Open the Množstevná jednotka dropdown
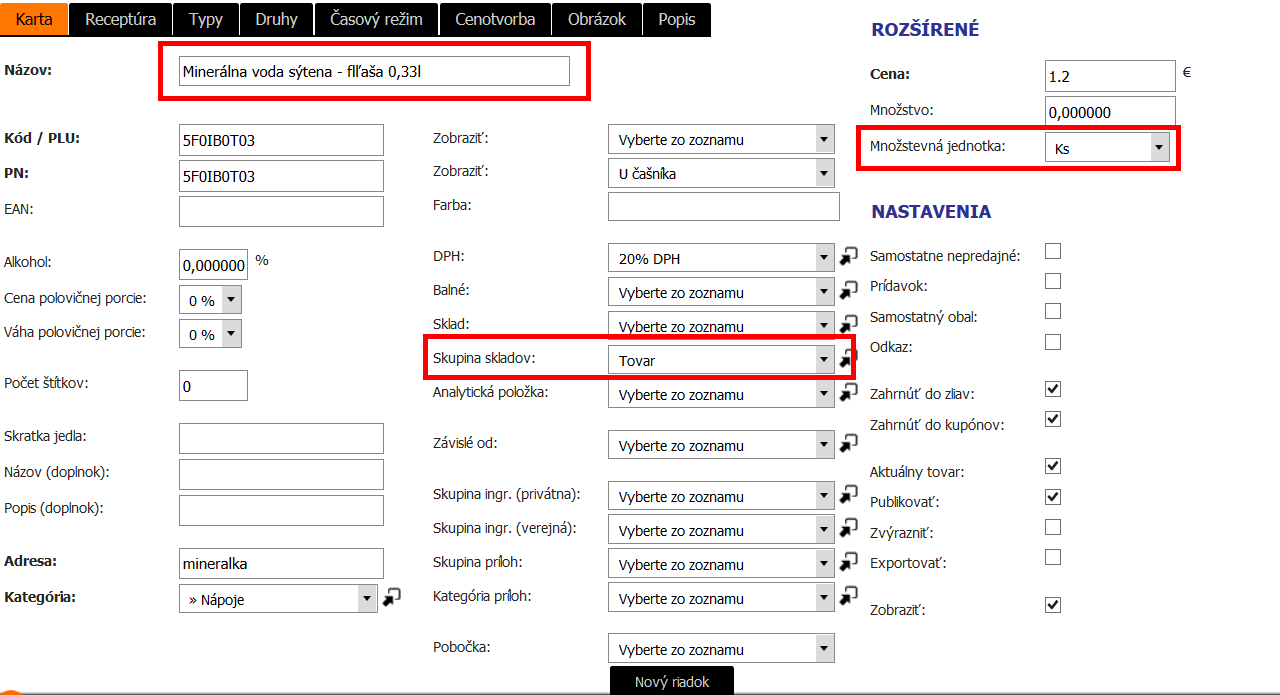This screenshot has width=1280, height=695. coord(1107,148)
